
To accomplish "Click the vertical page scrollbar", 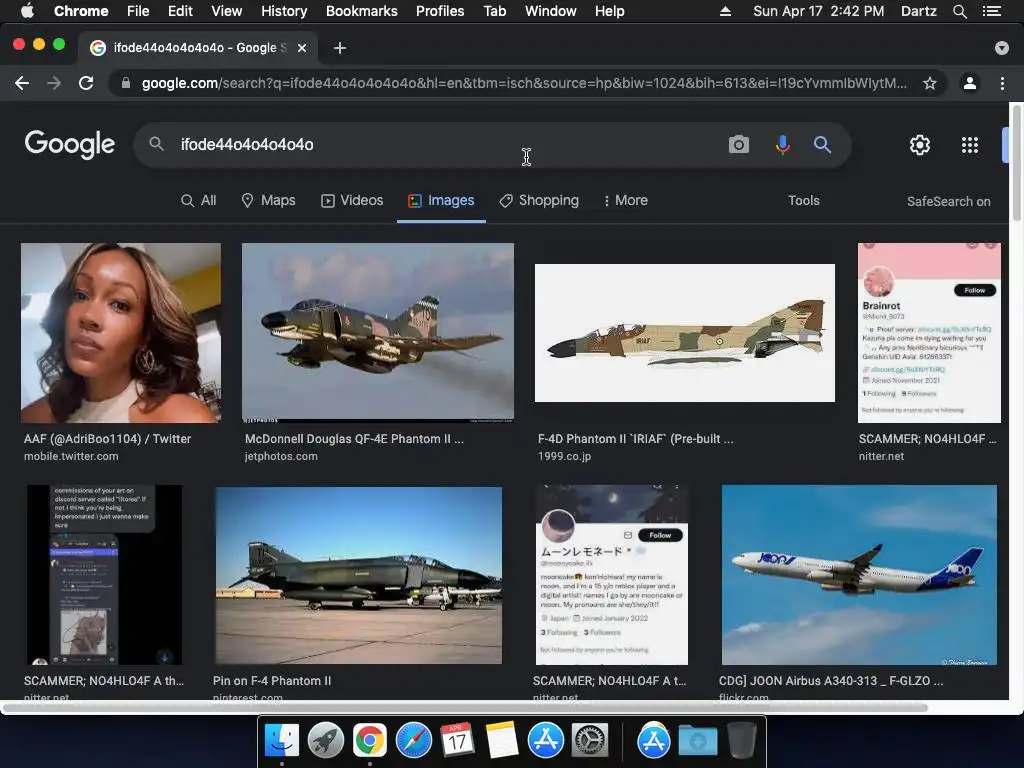I will [1016, 163].
